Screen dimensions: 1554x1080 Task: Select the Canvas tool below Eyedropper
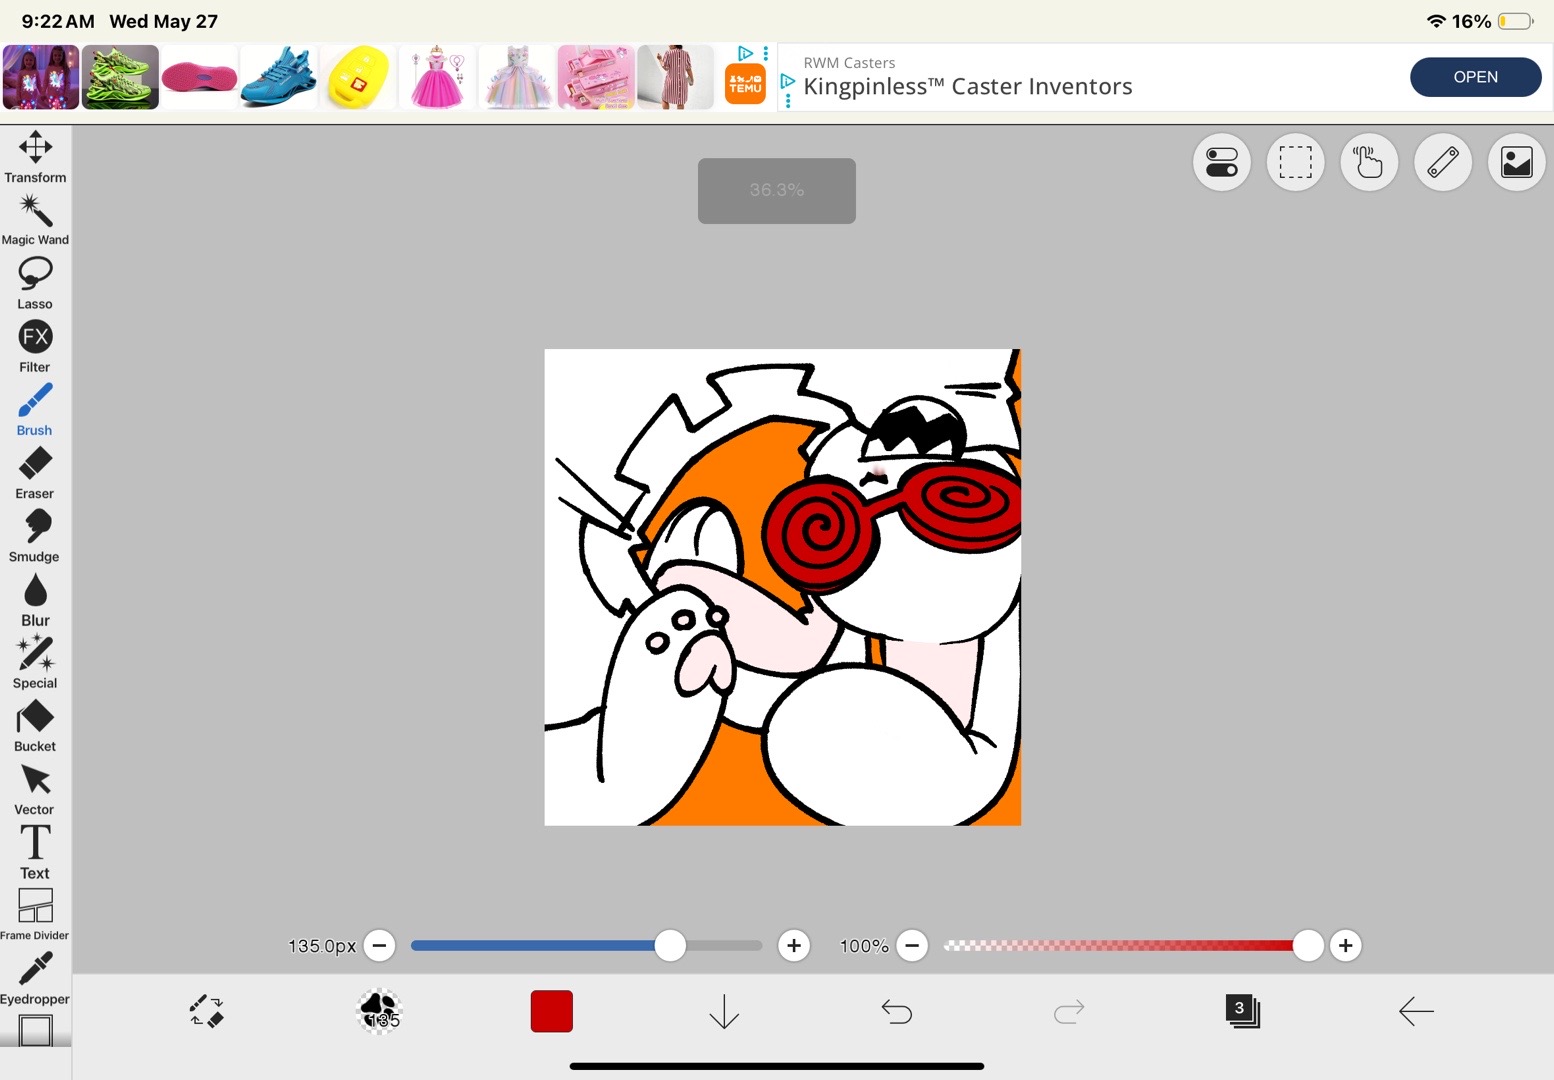(x=35, y=1030)
